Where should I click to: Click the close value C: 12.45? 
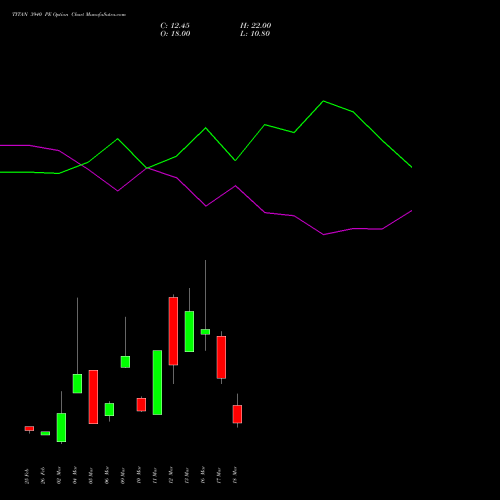[x=175, y=26]
